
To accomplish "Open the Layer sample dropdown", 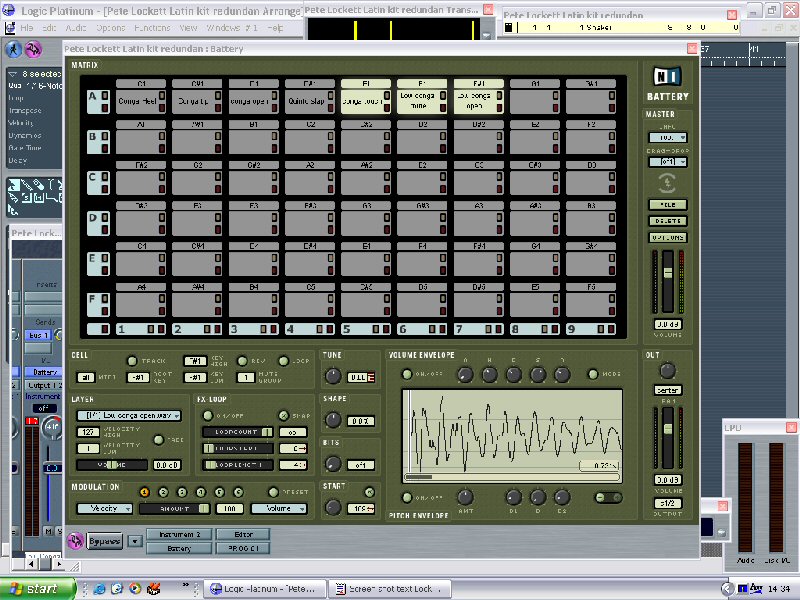I will coord(130,415).
